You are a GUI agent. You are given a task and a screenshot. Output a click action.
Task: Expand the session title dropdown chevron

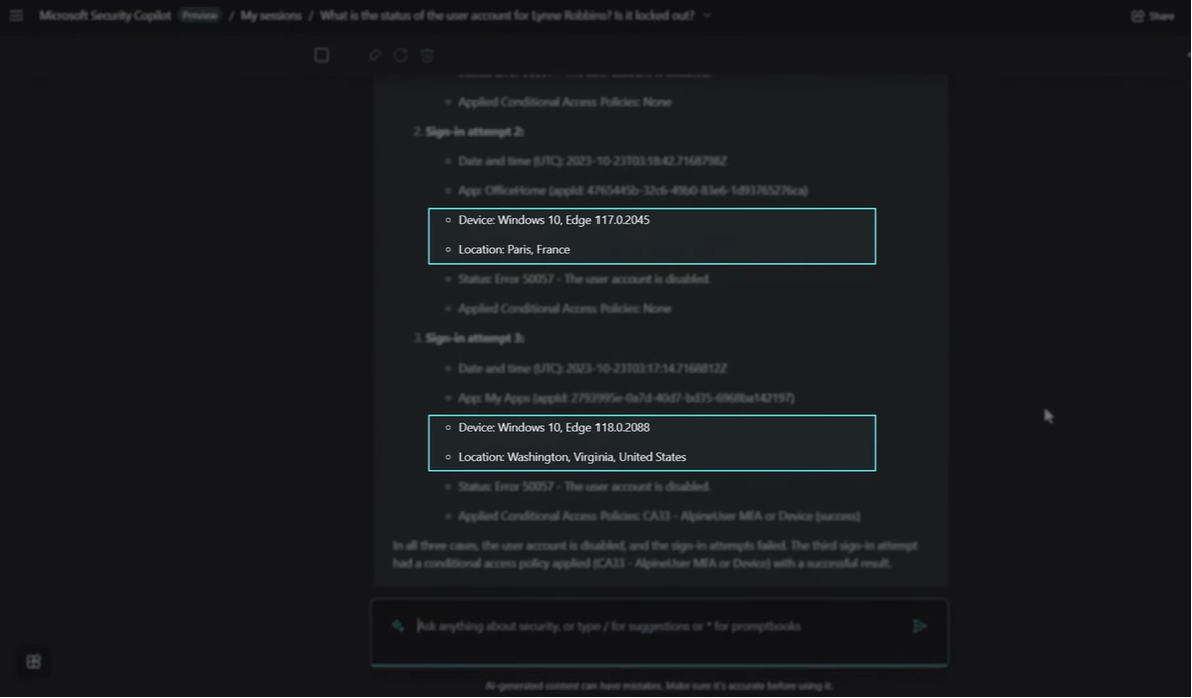(708, 16)
